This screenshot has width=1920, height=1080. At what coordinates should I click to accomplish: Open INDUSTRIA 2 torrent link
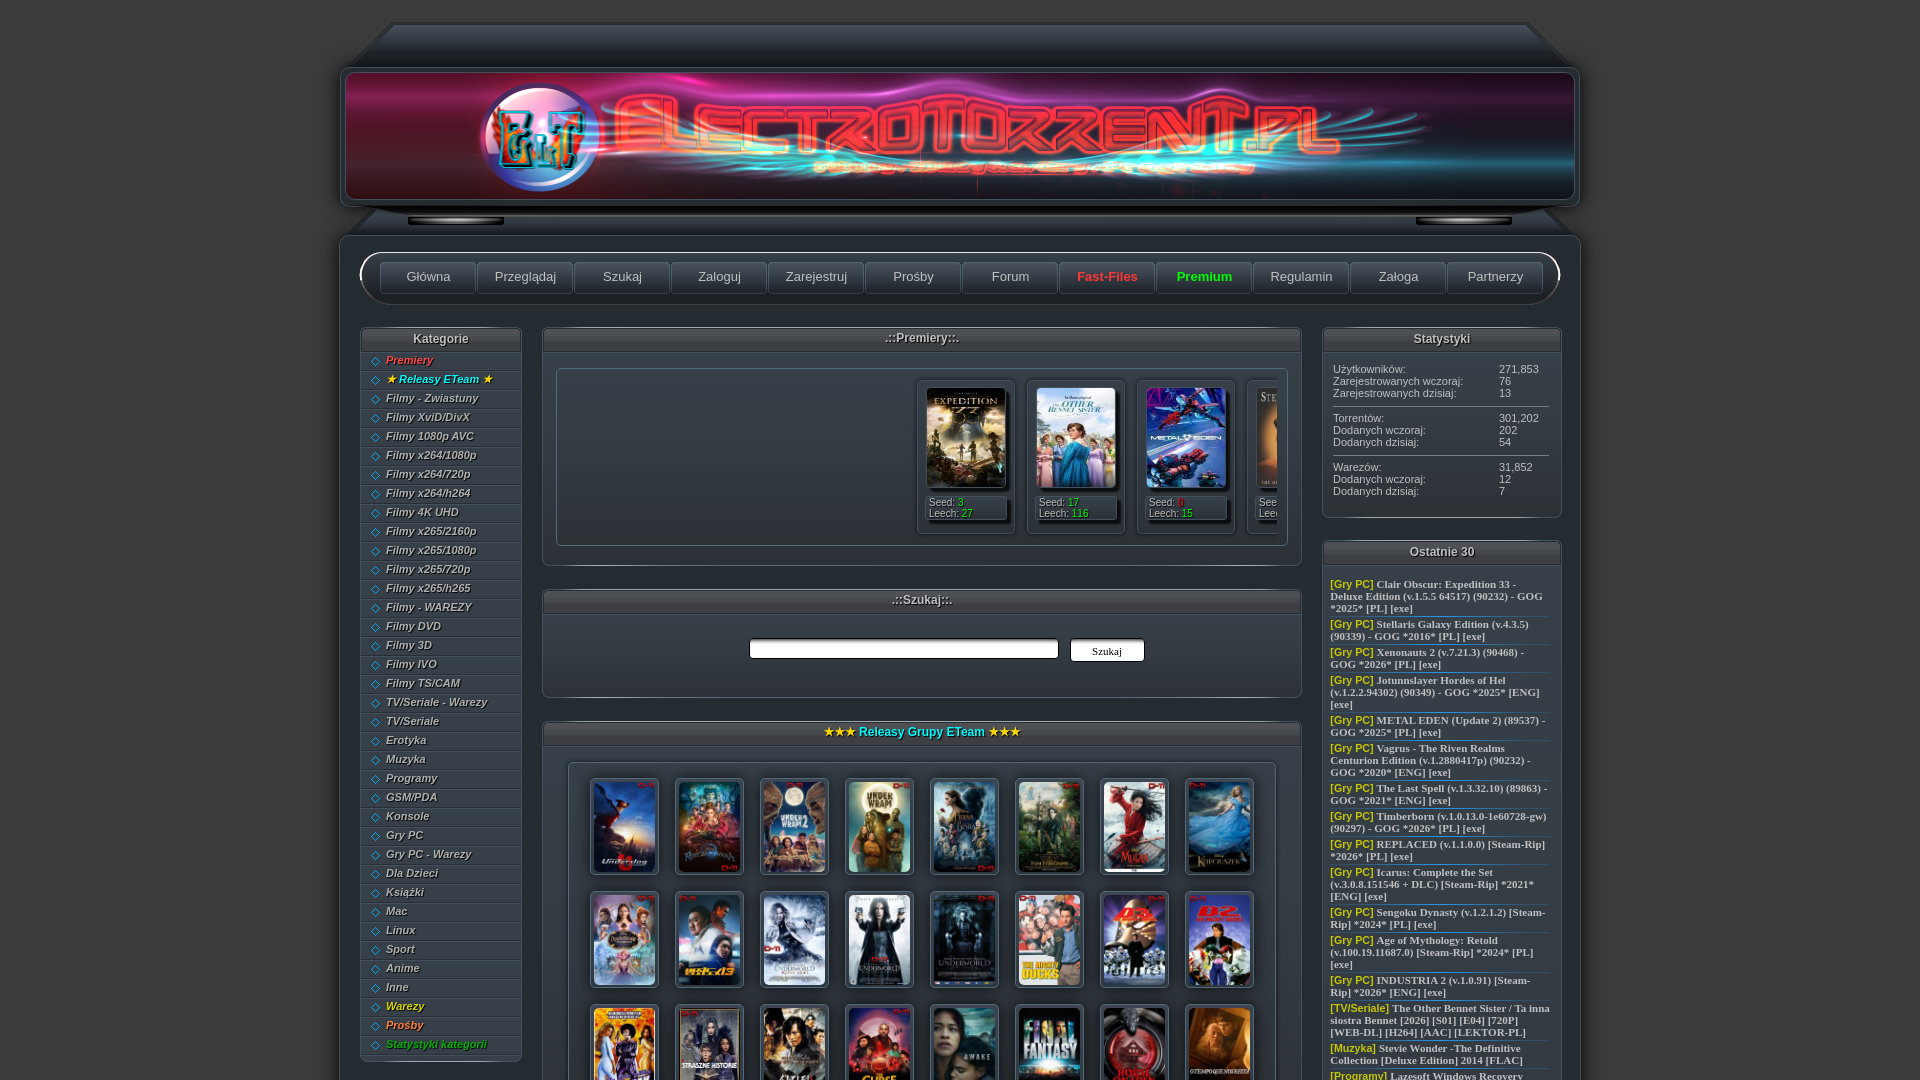pyautogui.click(x=1430, y=986)
